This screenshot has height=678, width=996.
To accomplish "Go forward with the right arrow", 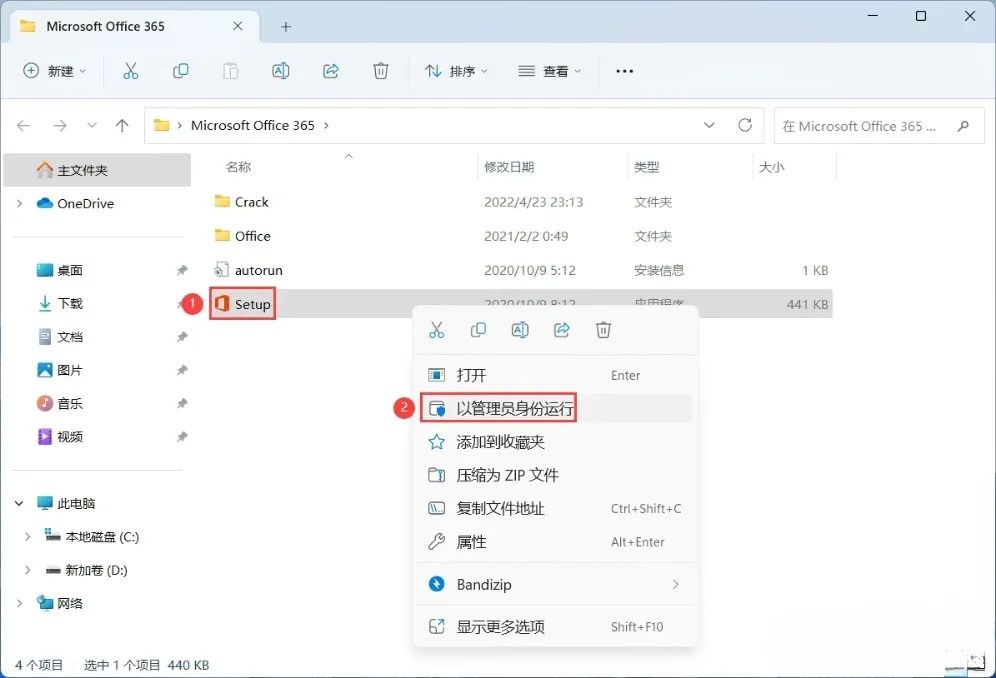I will tap(60, 126).
